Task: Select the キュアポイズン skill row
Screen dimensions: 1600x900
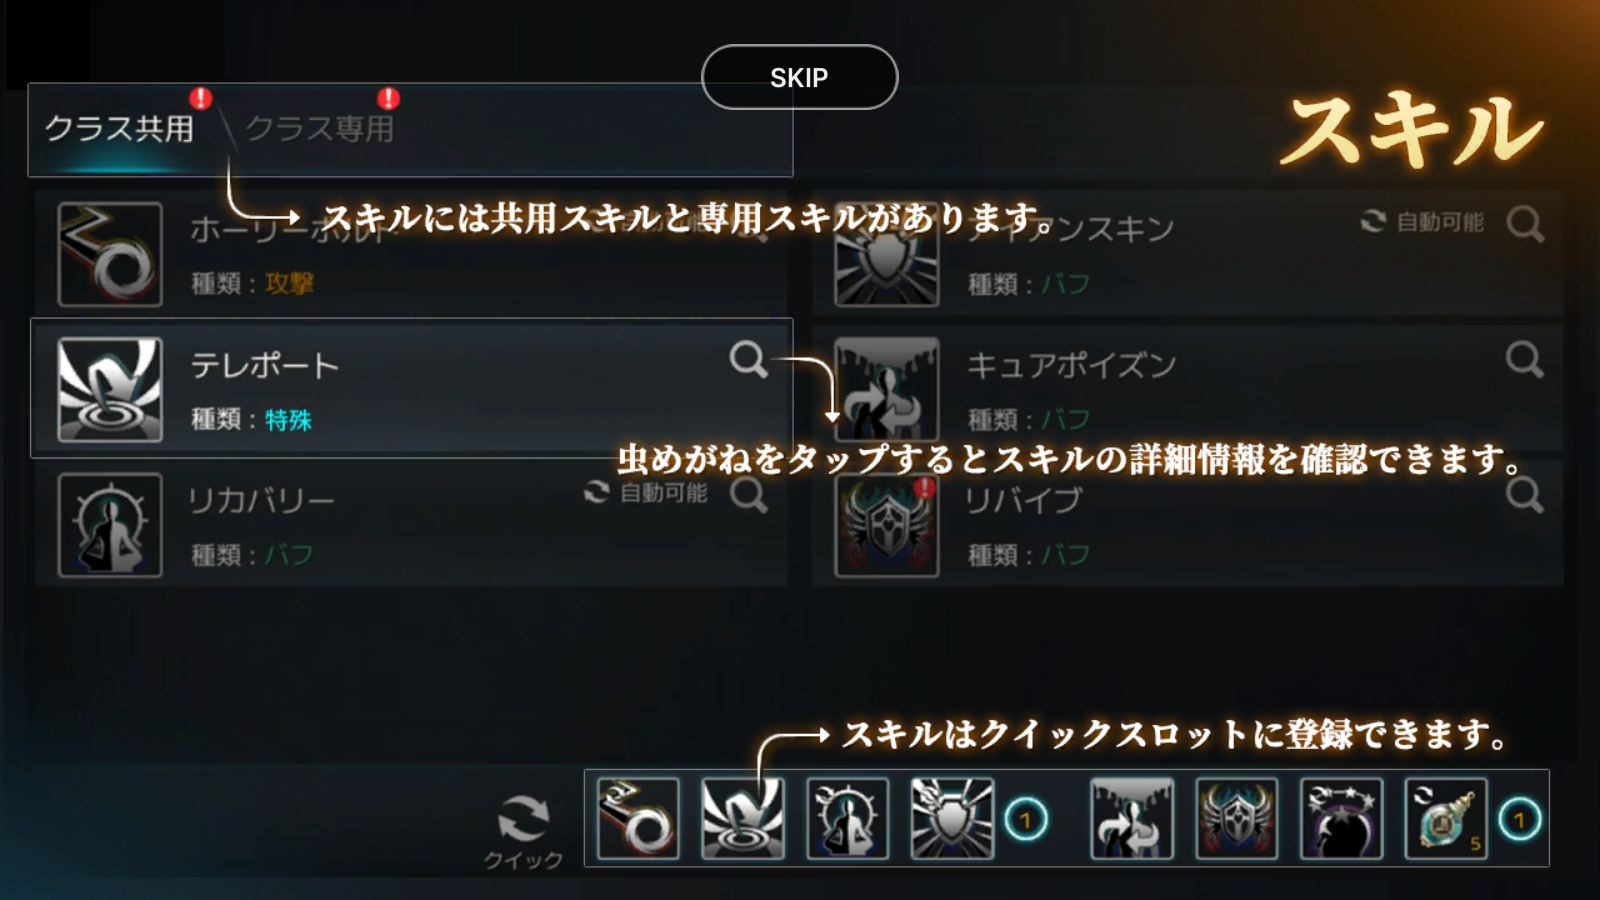Action: 1187,389
